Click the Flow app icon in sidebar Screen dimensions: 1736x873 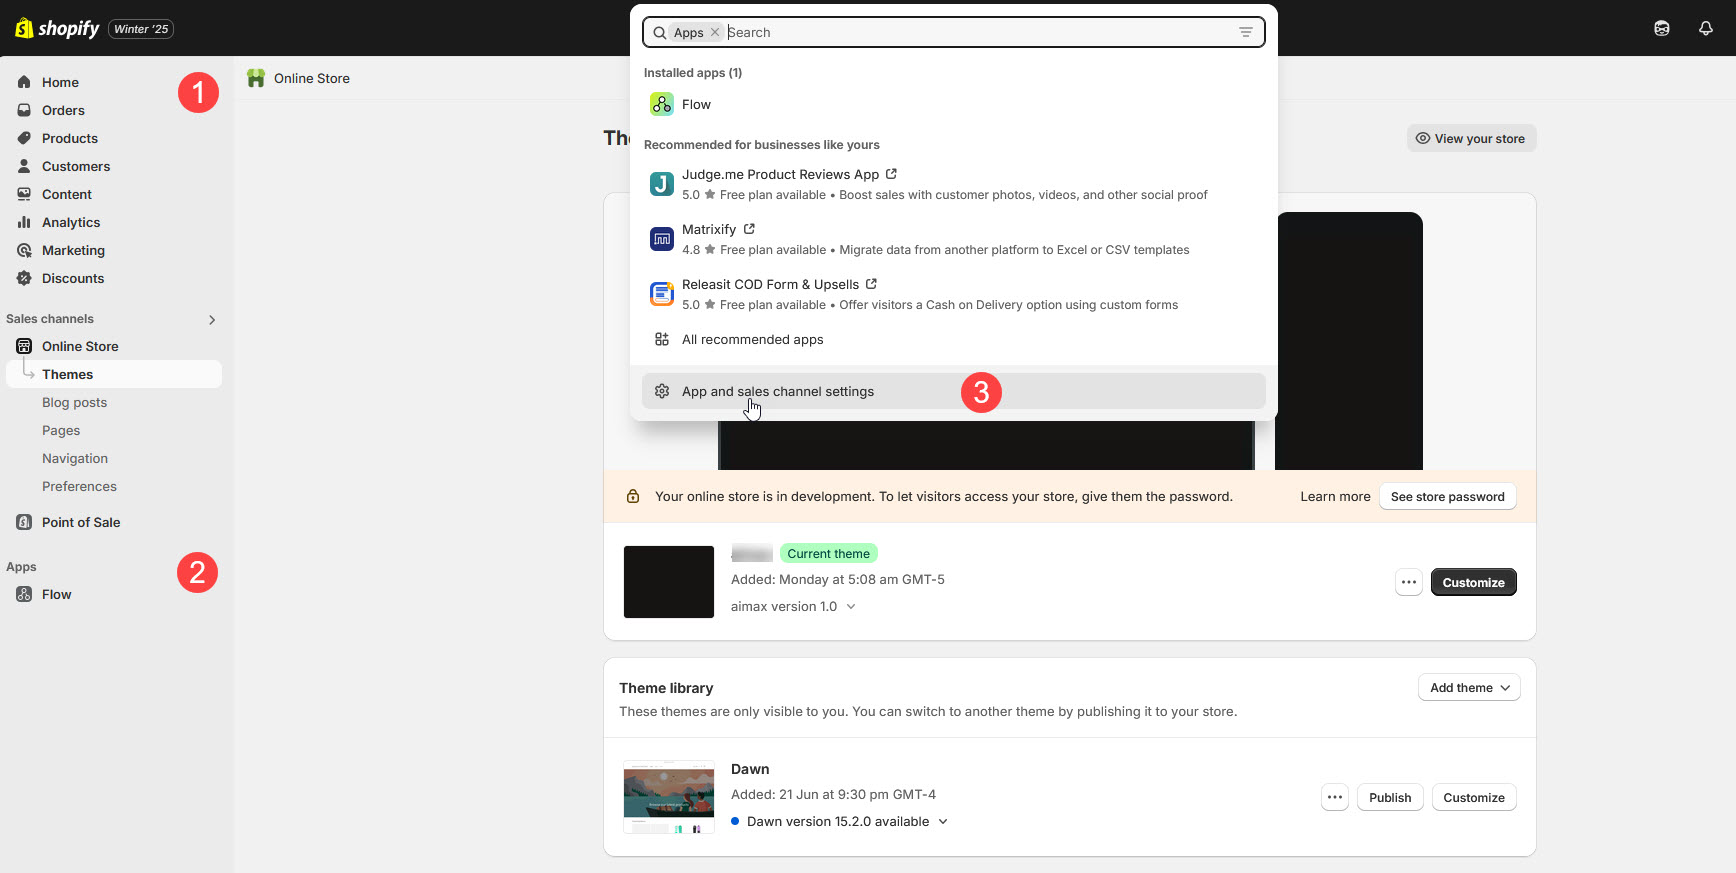(x=24, y=594)
